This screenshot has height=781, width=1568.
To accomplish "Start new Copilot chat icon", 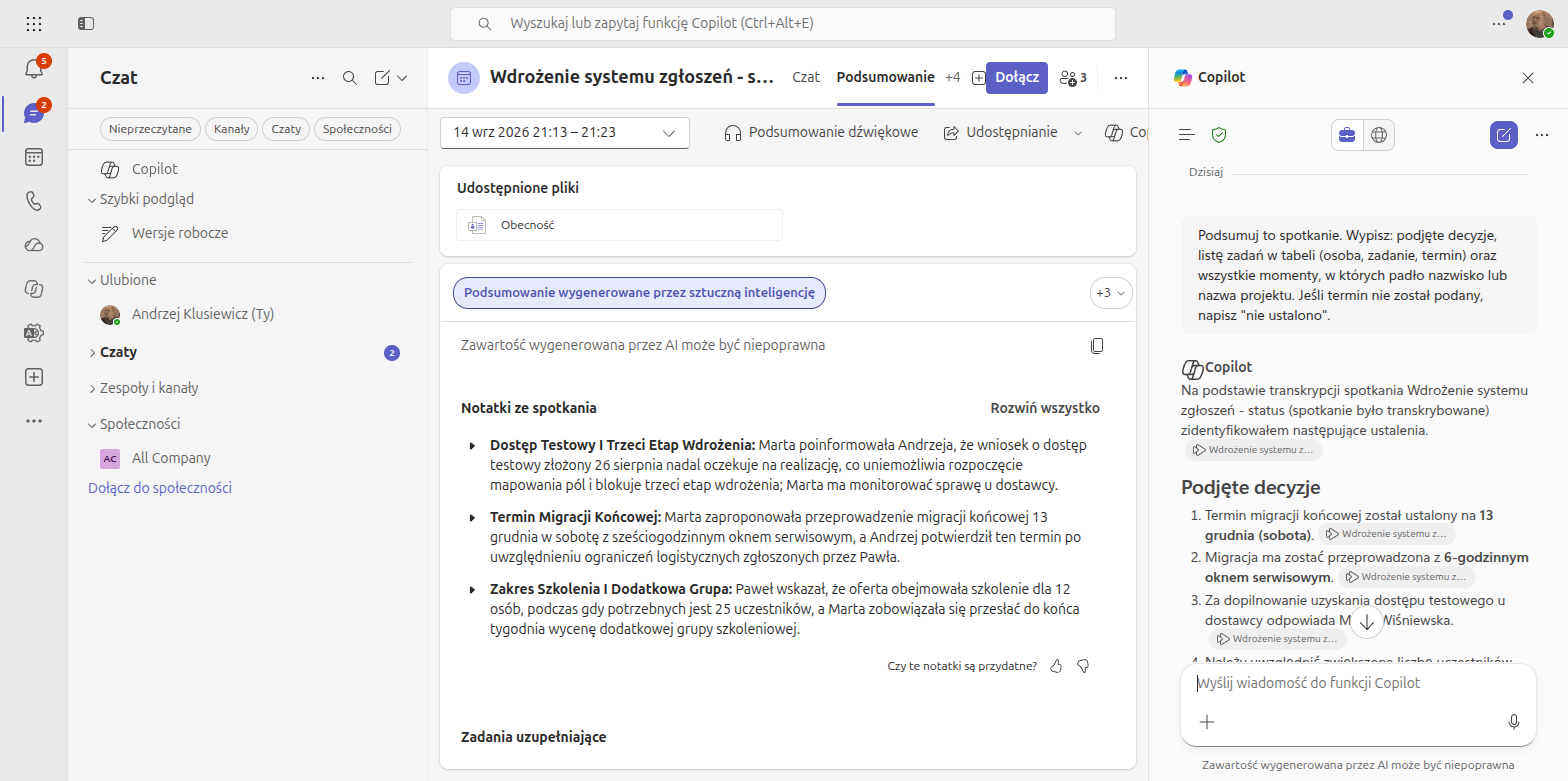I will coord(1504,134).
